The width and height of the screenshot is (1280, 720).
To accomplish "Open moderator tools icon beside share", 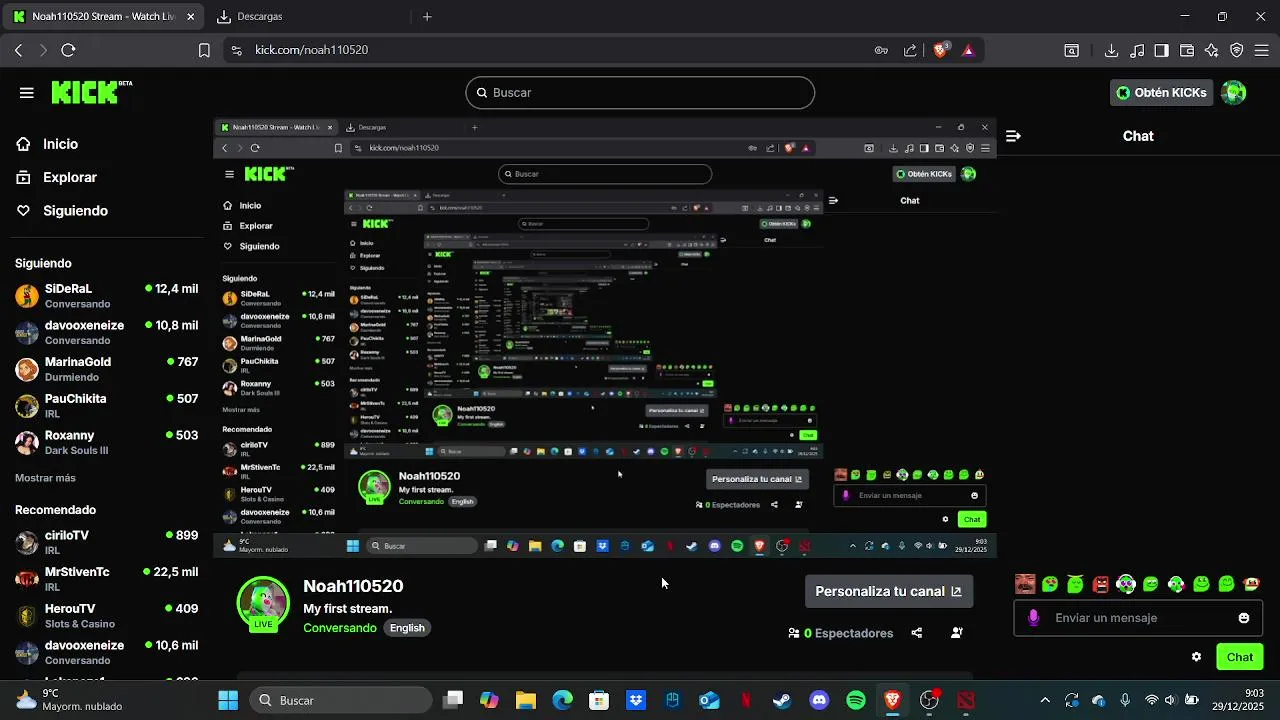I will click(x=957, y=633).
